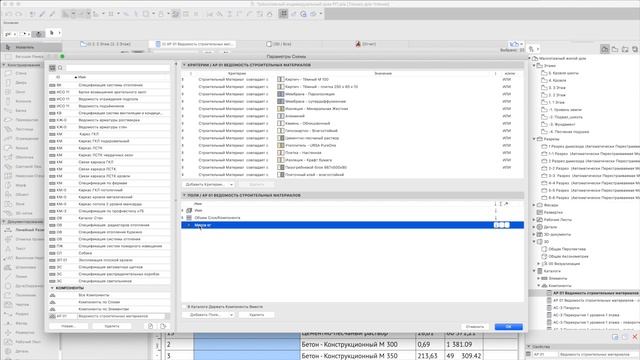Select the Beam (Балка) tool

pos(20,111)
